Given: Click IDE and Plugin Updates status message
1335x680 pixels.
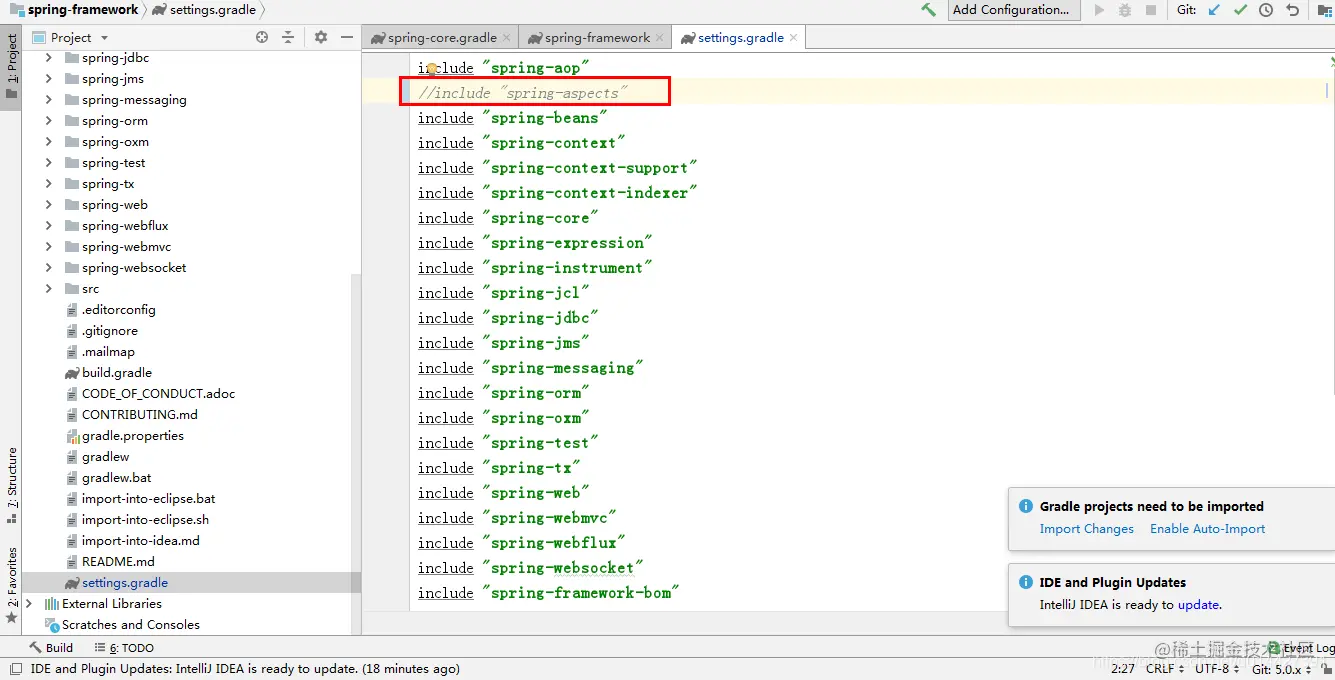Looking at the screenshot, I should (x=245, y=669).
